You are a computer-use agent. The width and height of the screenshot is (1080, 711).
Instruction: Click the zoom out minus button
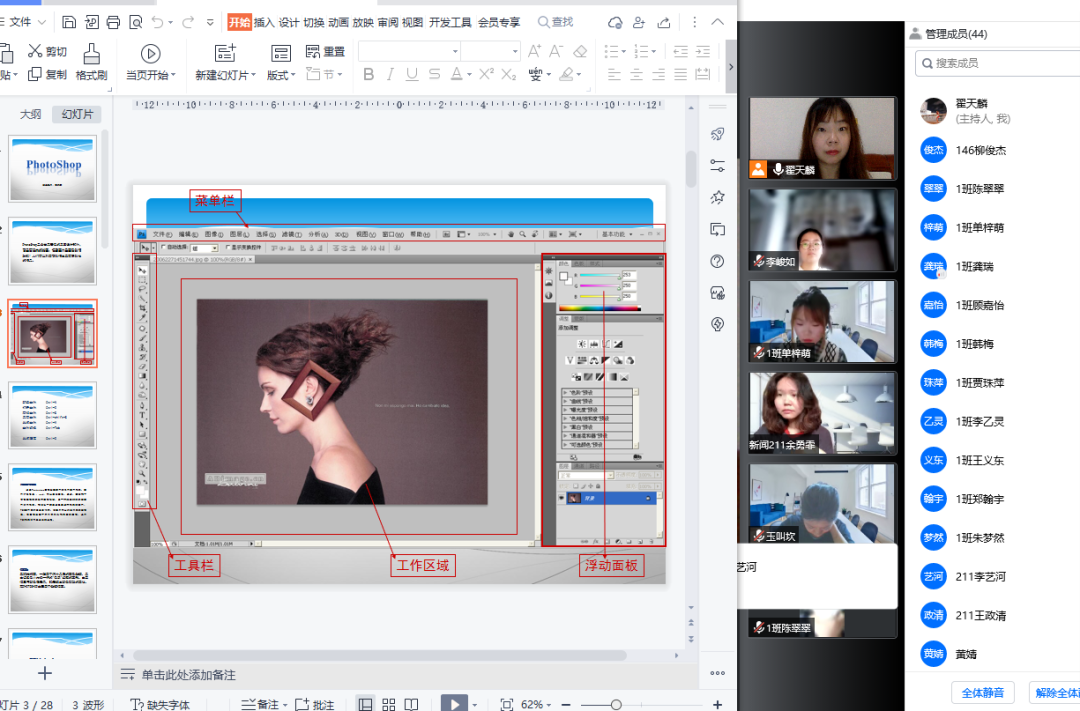565,704
